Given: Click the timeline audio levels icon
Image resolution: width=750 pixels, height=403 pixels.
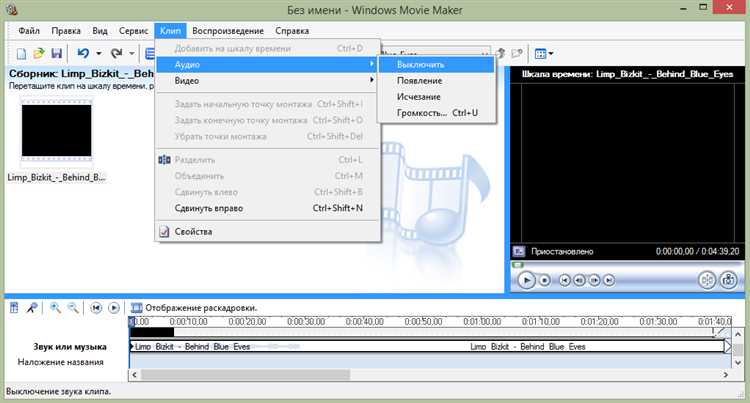Looking at the screenshot, I should [x=14, y=308].
